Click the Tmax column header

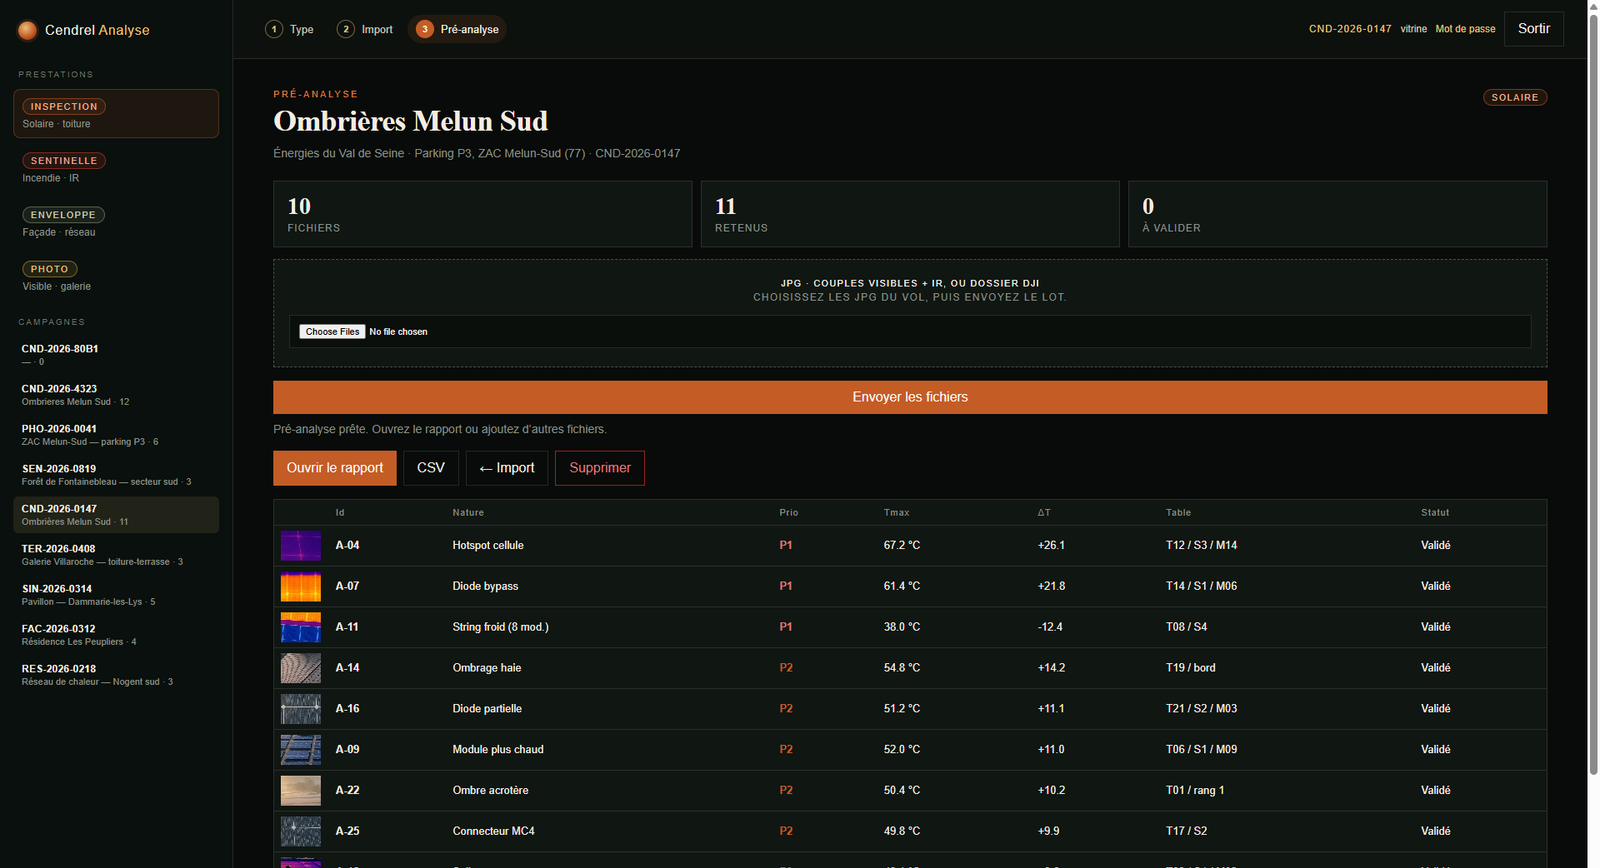point(896,513)
